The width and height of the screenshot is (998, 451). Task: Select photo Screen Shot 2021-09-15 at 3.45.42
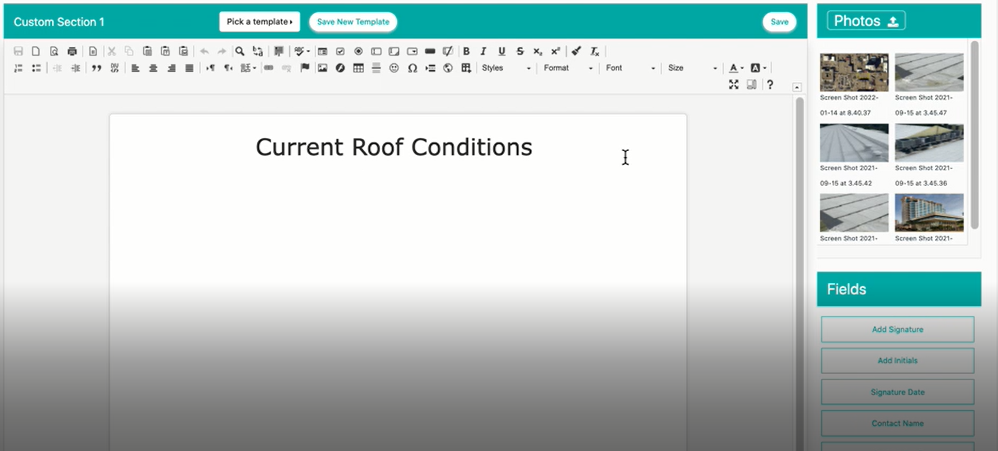click(854, 142)
